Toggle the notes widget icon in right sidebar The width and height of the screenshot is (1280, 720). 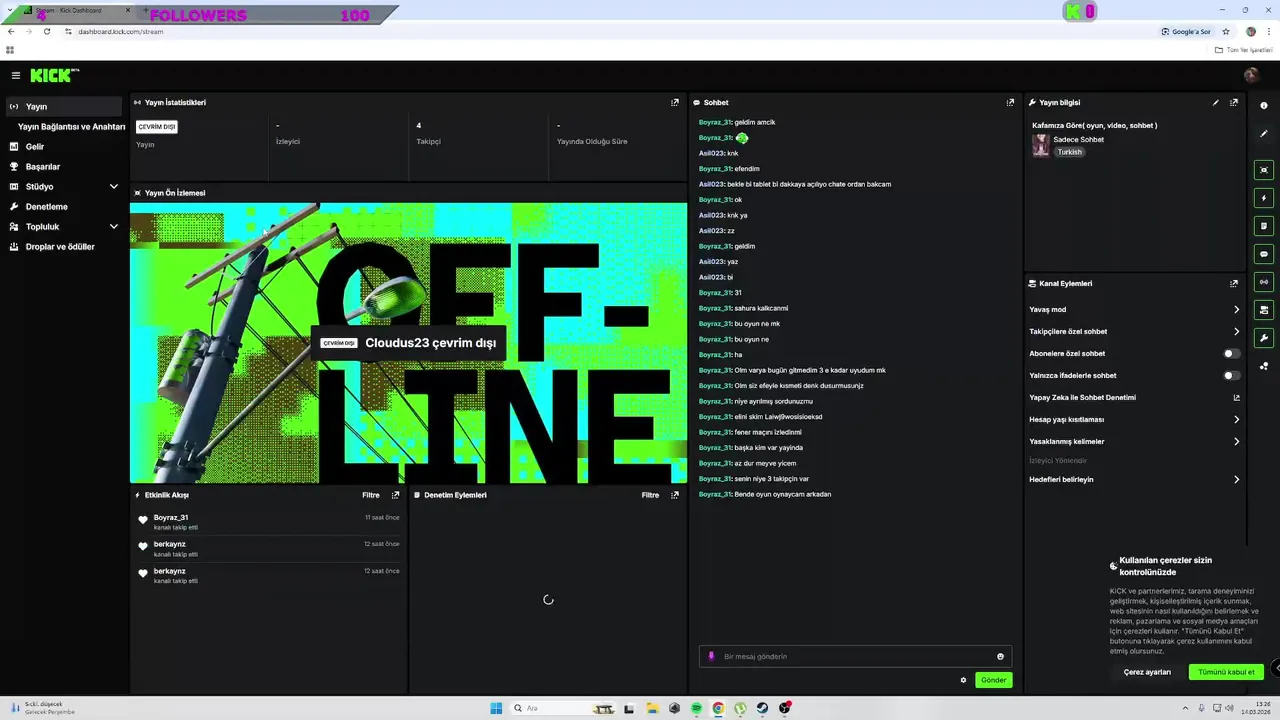[1264, 226]
